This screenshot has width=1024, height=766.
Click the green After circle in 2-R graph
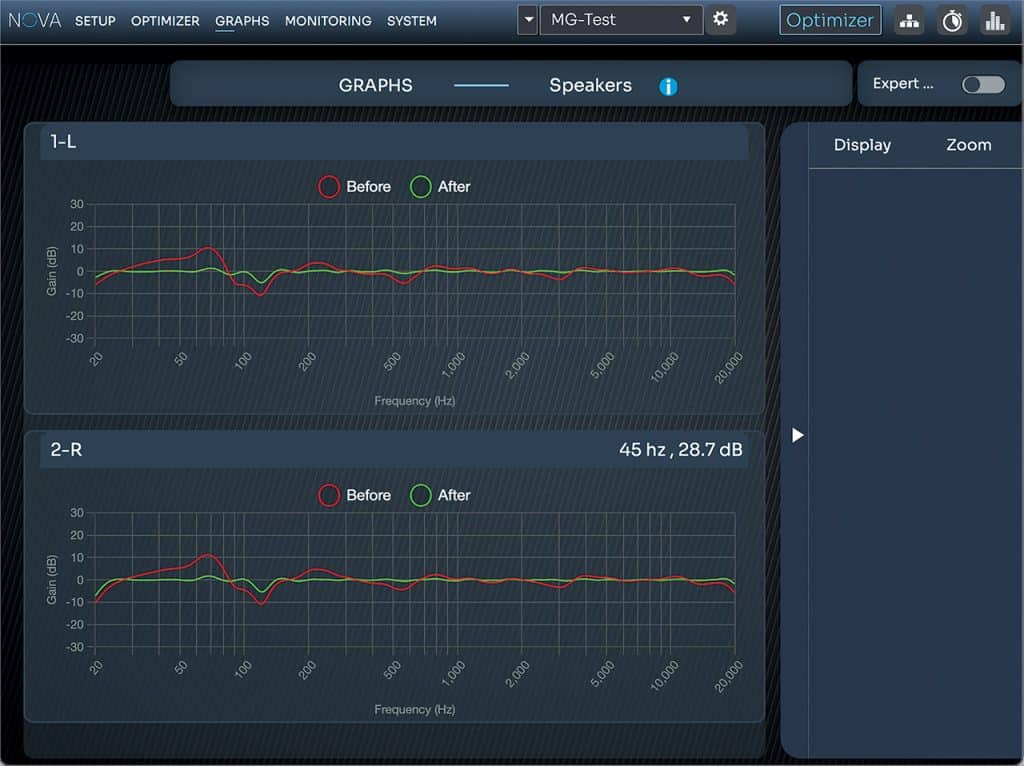(421, 496)
